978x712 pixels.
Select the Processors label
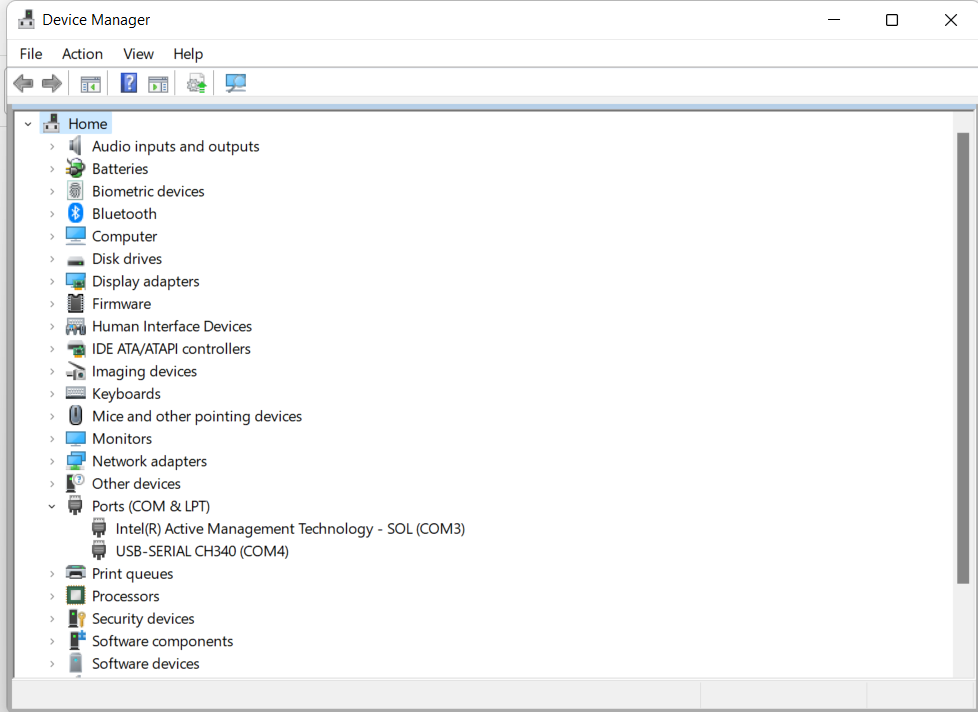coord(125,596)
